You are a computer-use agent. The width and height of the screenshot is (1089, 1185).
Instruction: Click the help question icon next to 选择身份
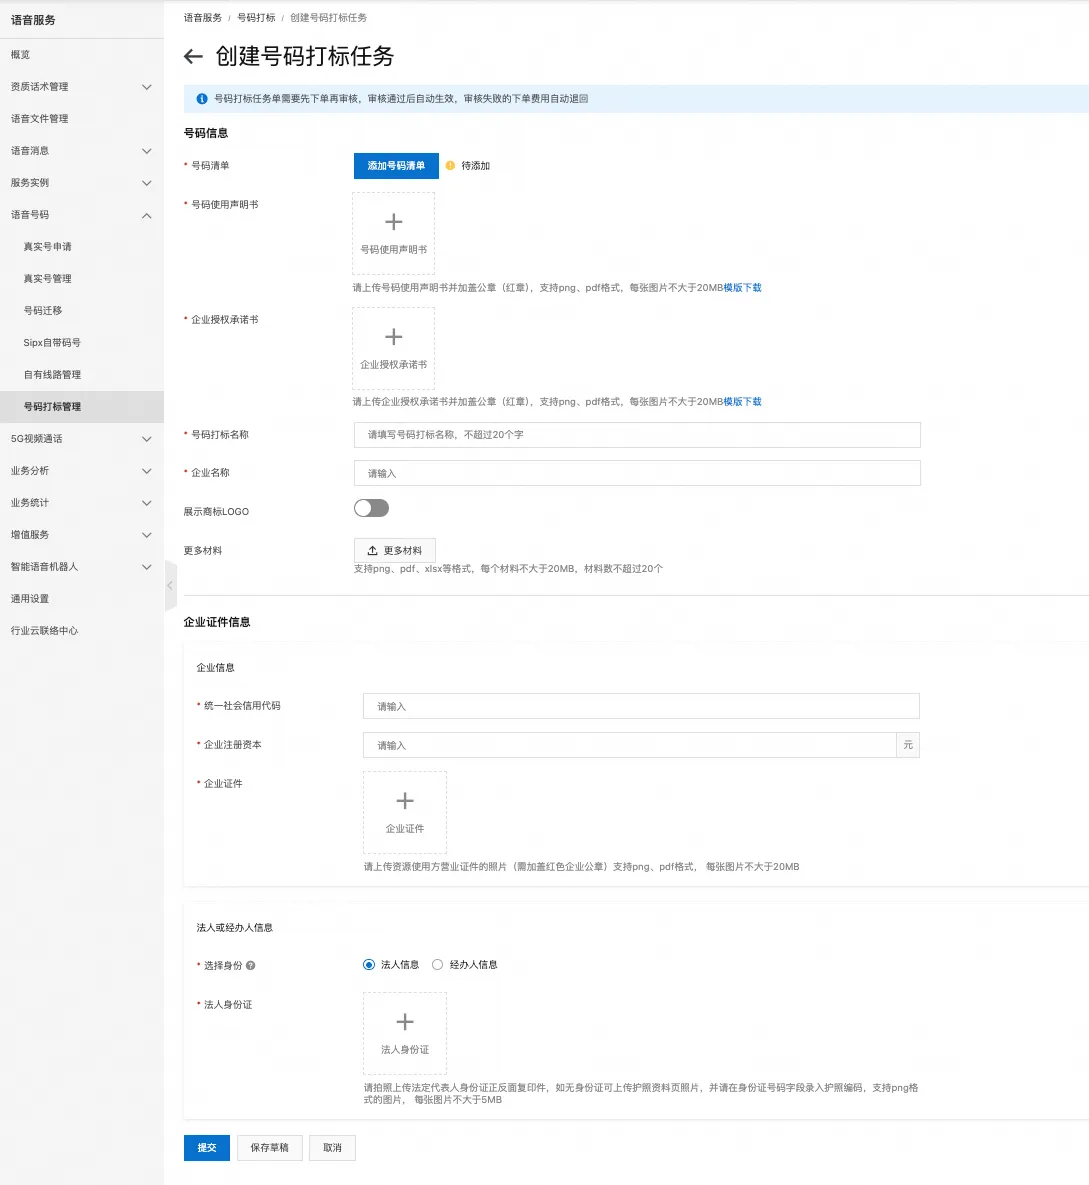[251, 966]
